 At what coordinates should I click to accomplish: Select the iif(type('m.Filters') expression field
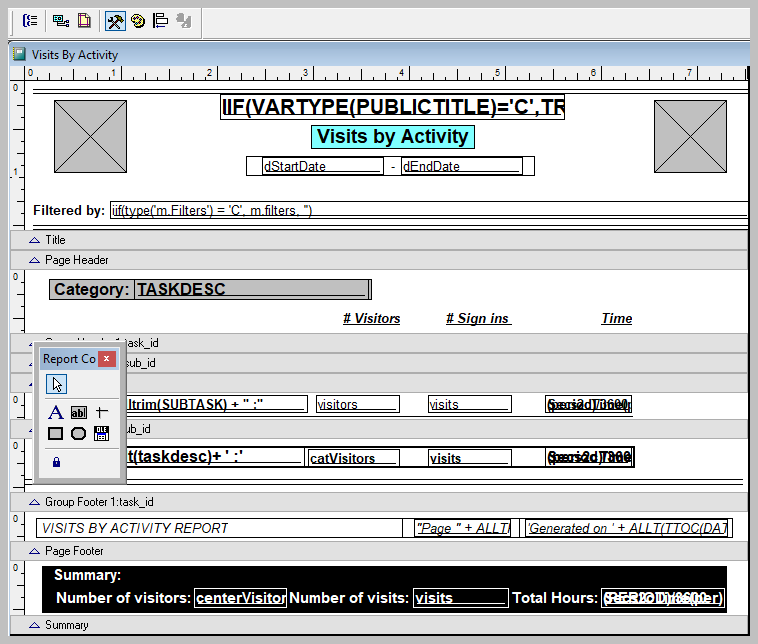(429, 210)
